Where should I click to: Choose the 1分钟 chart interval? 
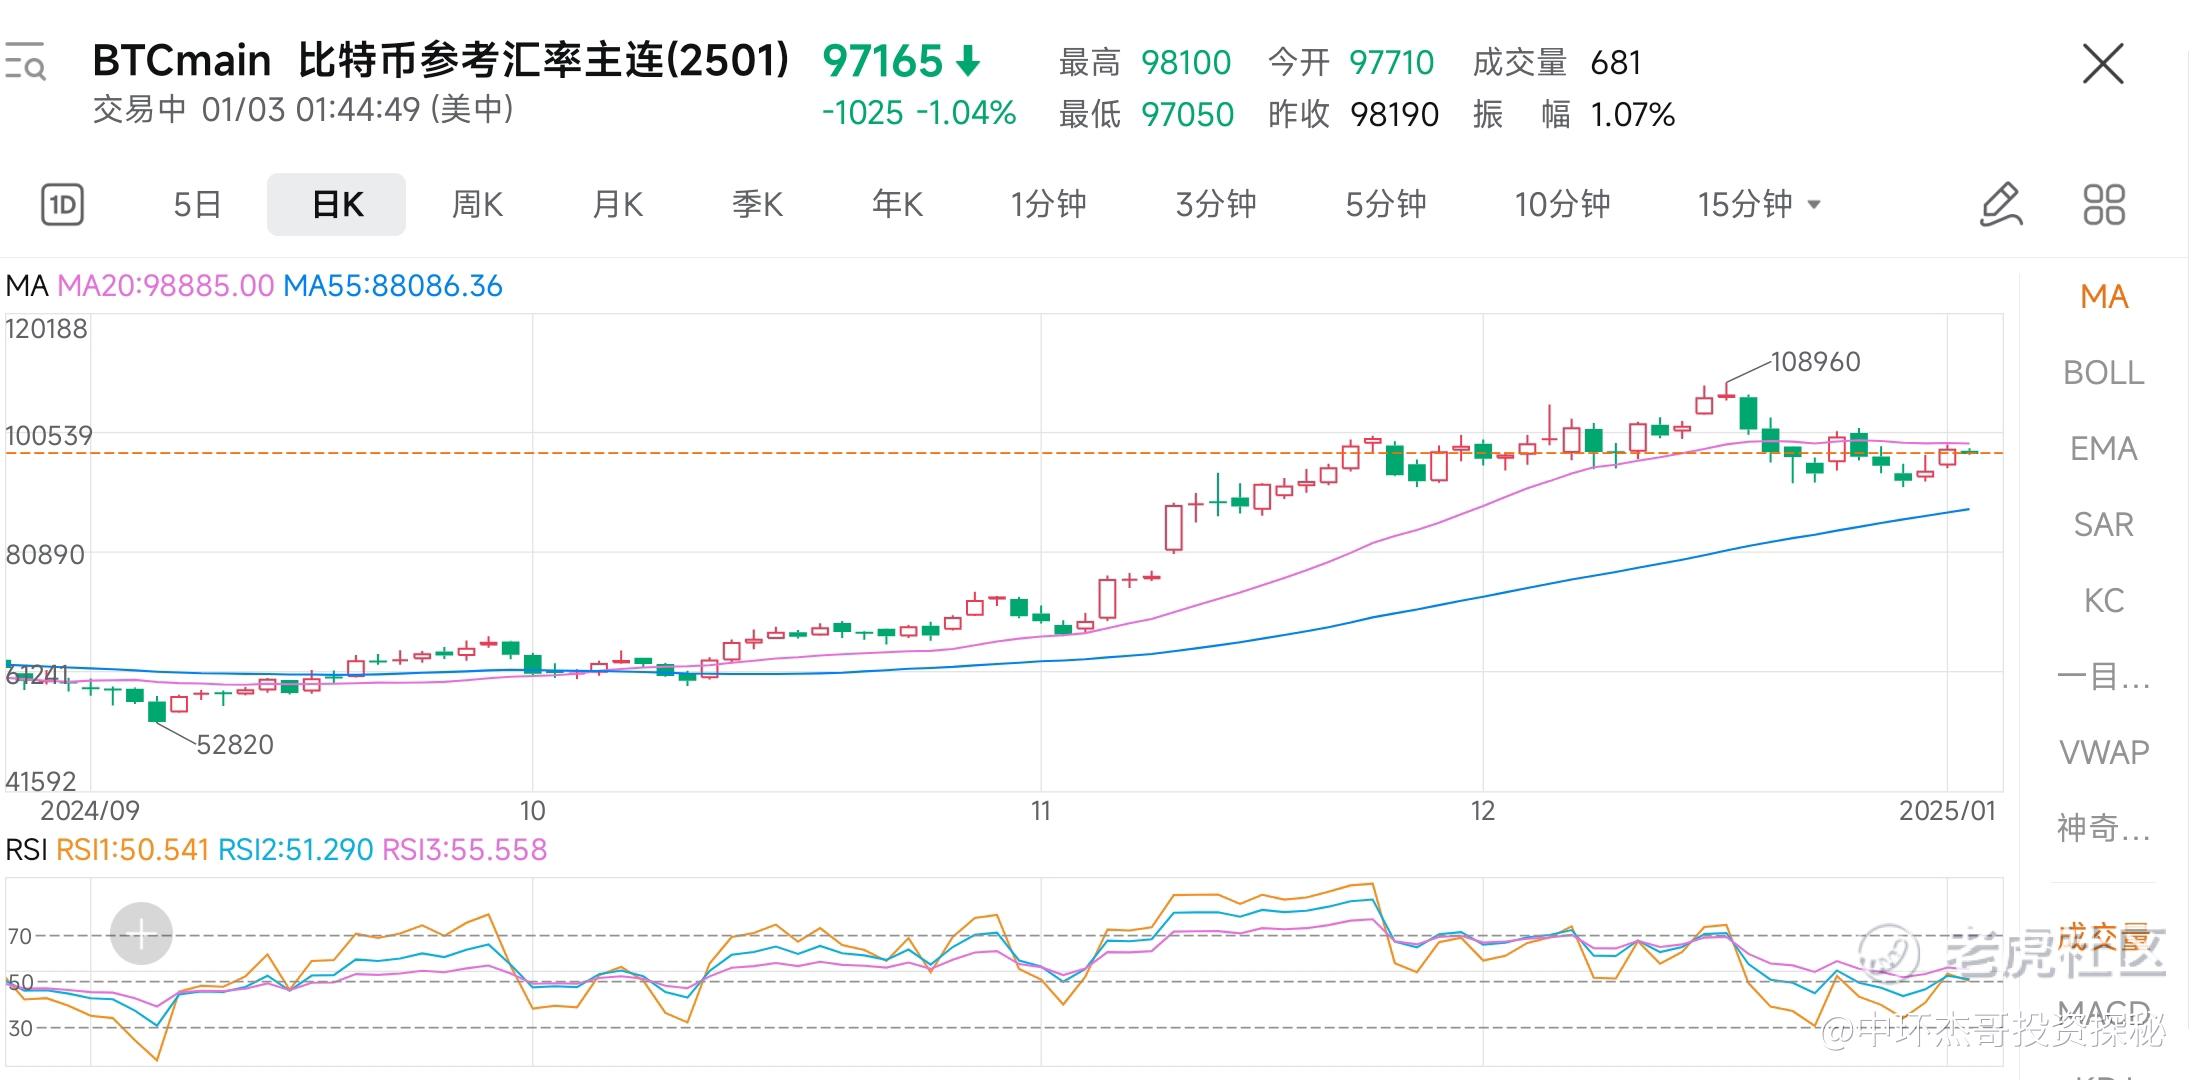1047,205
